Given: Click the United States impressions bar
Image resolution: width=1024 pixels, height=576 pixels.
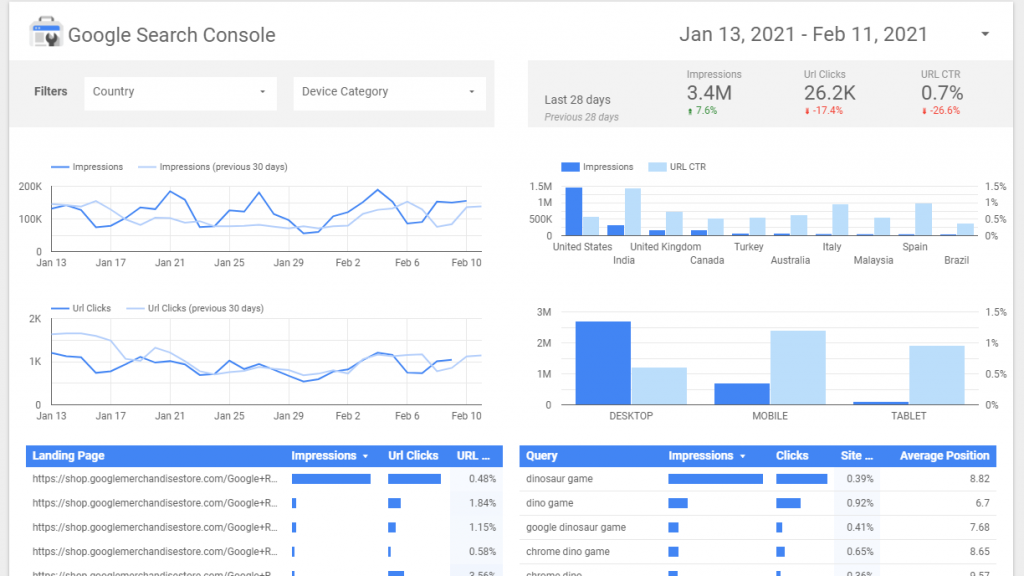Looking at the screenshot, I should [573, 211].
